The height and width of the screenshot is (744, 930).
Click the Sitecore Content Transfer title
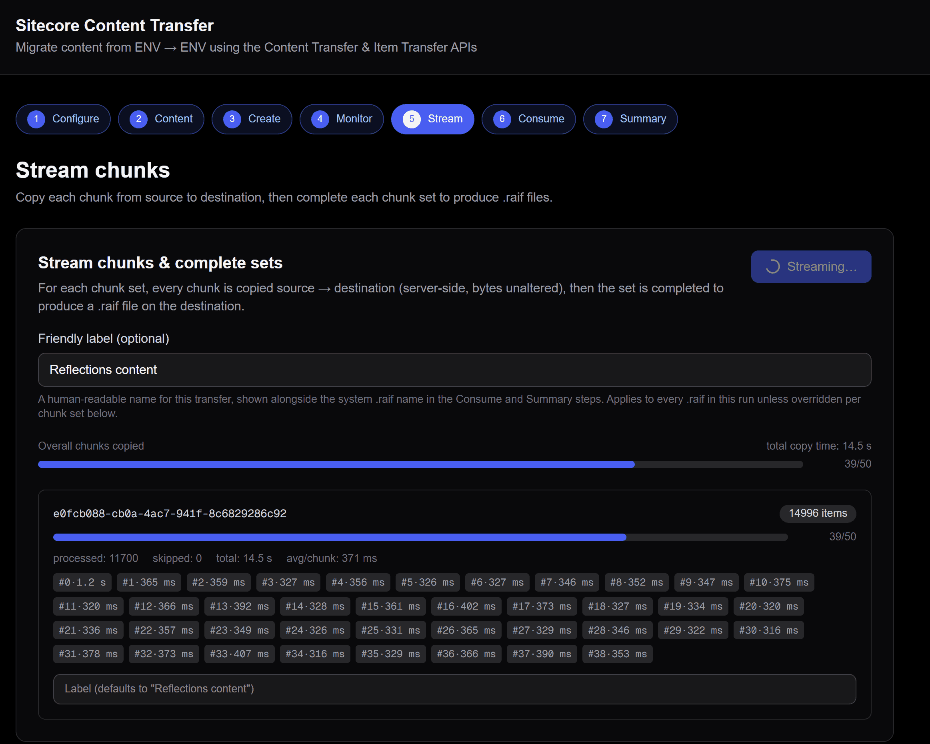click(114, 26)
